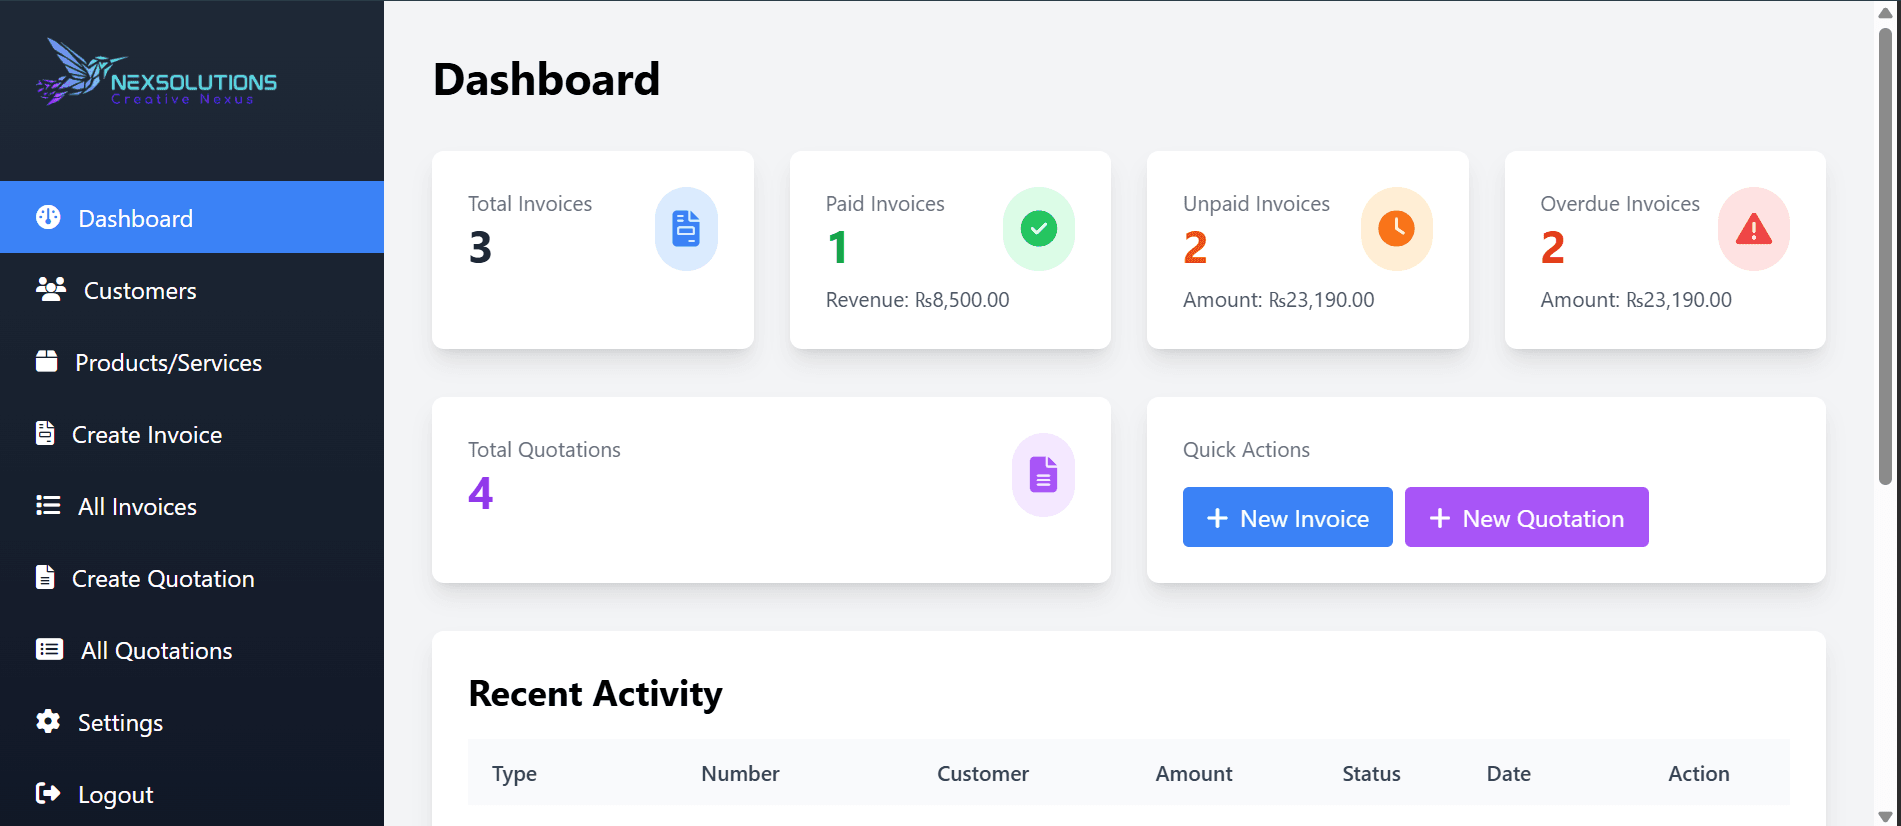Click the Unpaid Amount: Rs23,190.00 text
Image resolution: width=1901 pixels, height=826 pixels.
pos(1278,300)
